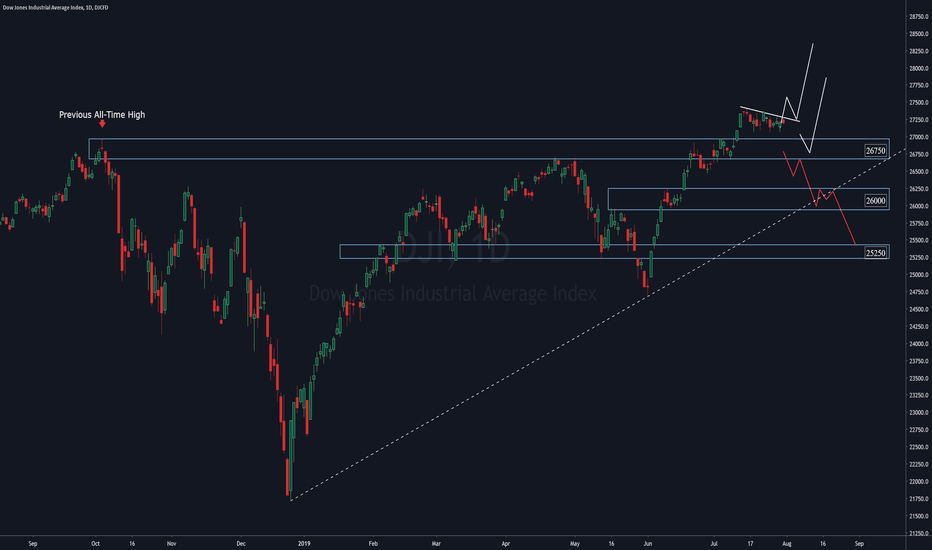Select the boxed 26750 price level label
Viewport: 932px width, 550px height.
pos(876,151)
